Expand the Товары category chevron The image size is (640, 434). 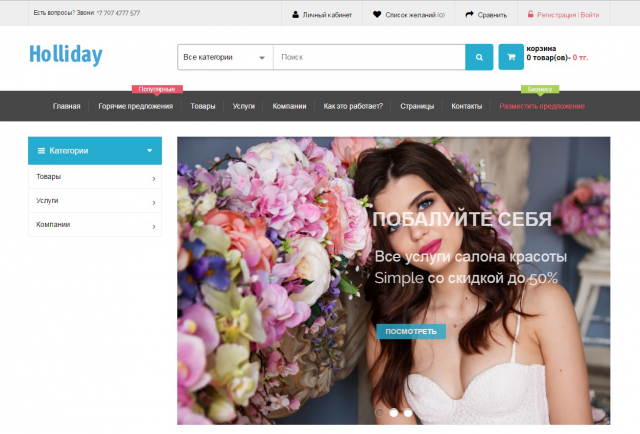(154, 178)
